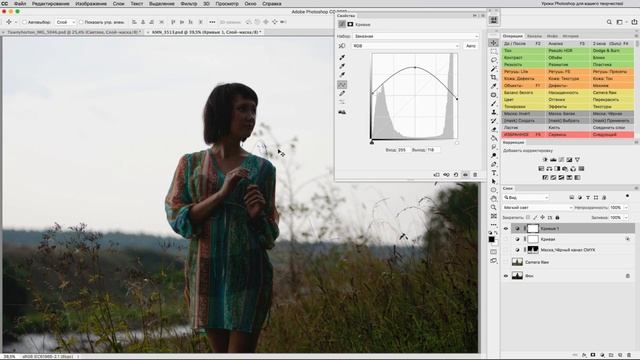The image size is (640, 360).
Task: Click the Авто button in Curves
Action: coord(471,46)
